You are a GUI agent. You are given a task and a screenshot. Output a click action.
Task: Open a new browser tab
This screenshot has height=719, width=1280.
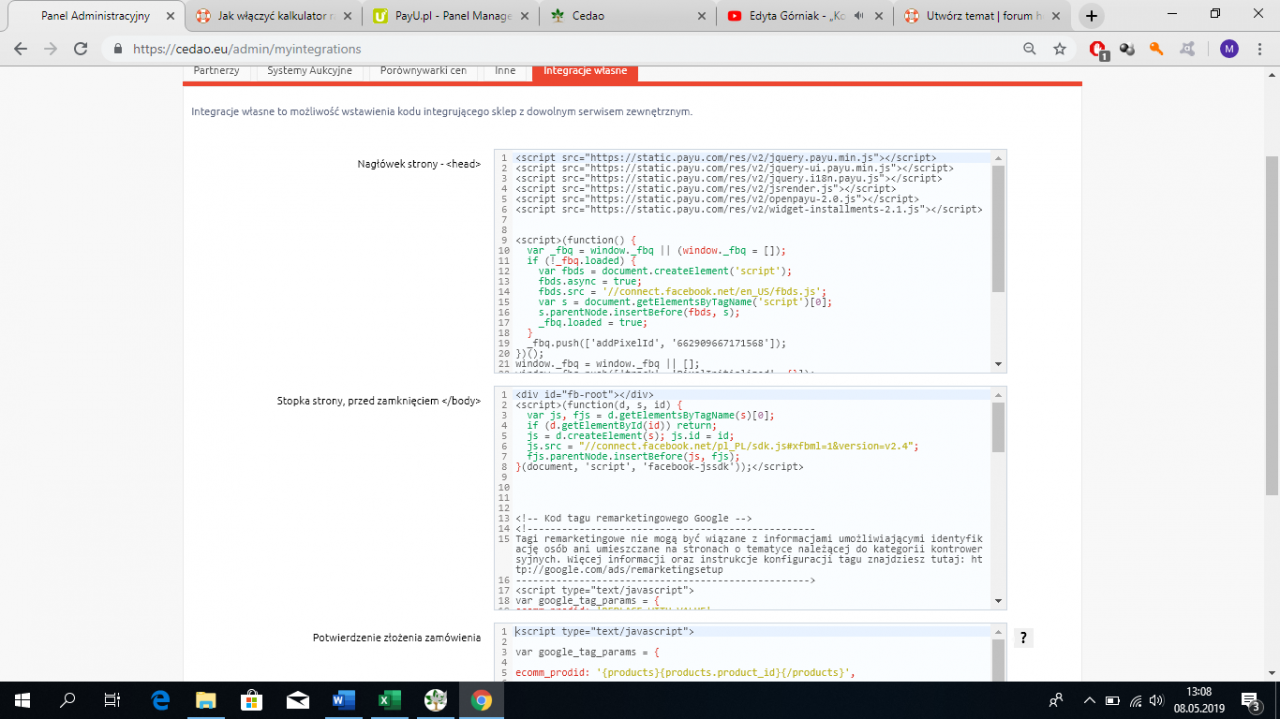coord(1091,16)
